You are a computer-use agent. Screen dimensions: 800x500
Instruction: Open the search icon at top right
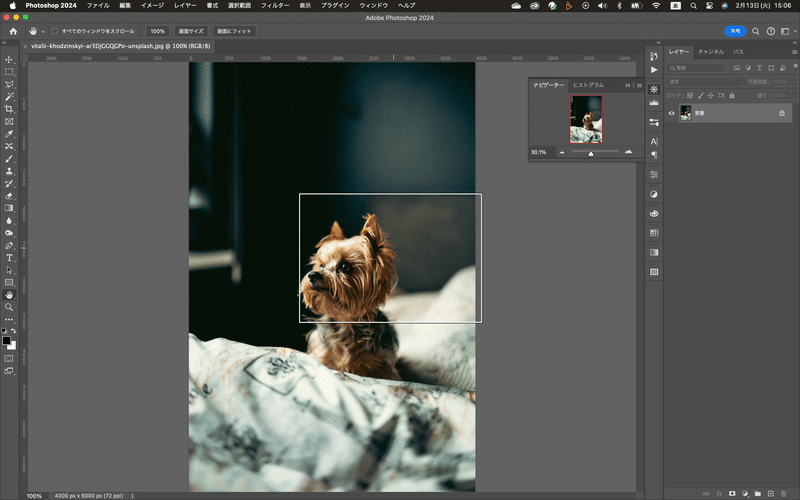[x=756, y=31]
